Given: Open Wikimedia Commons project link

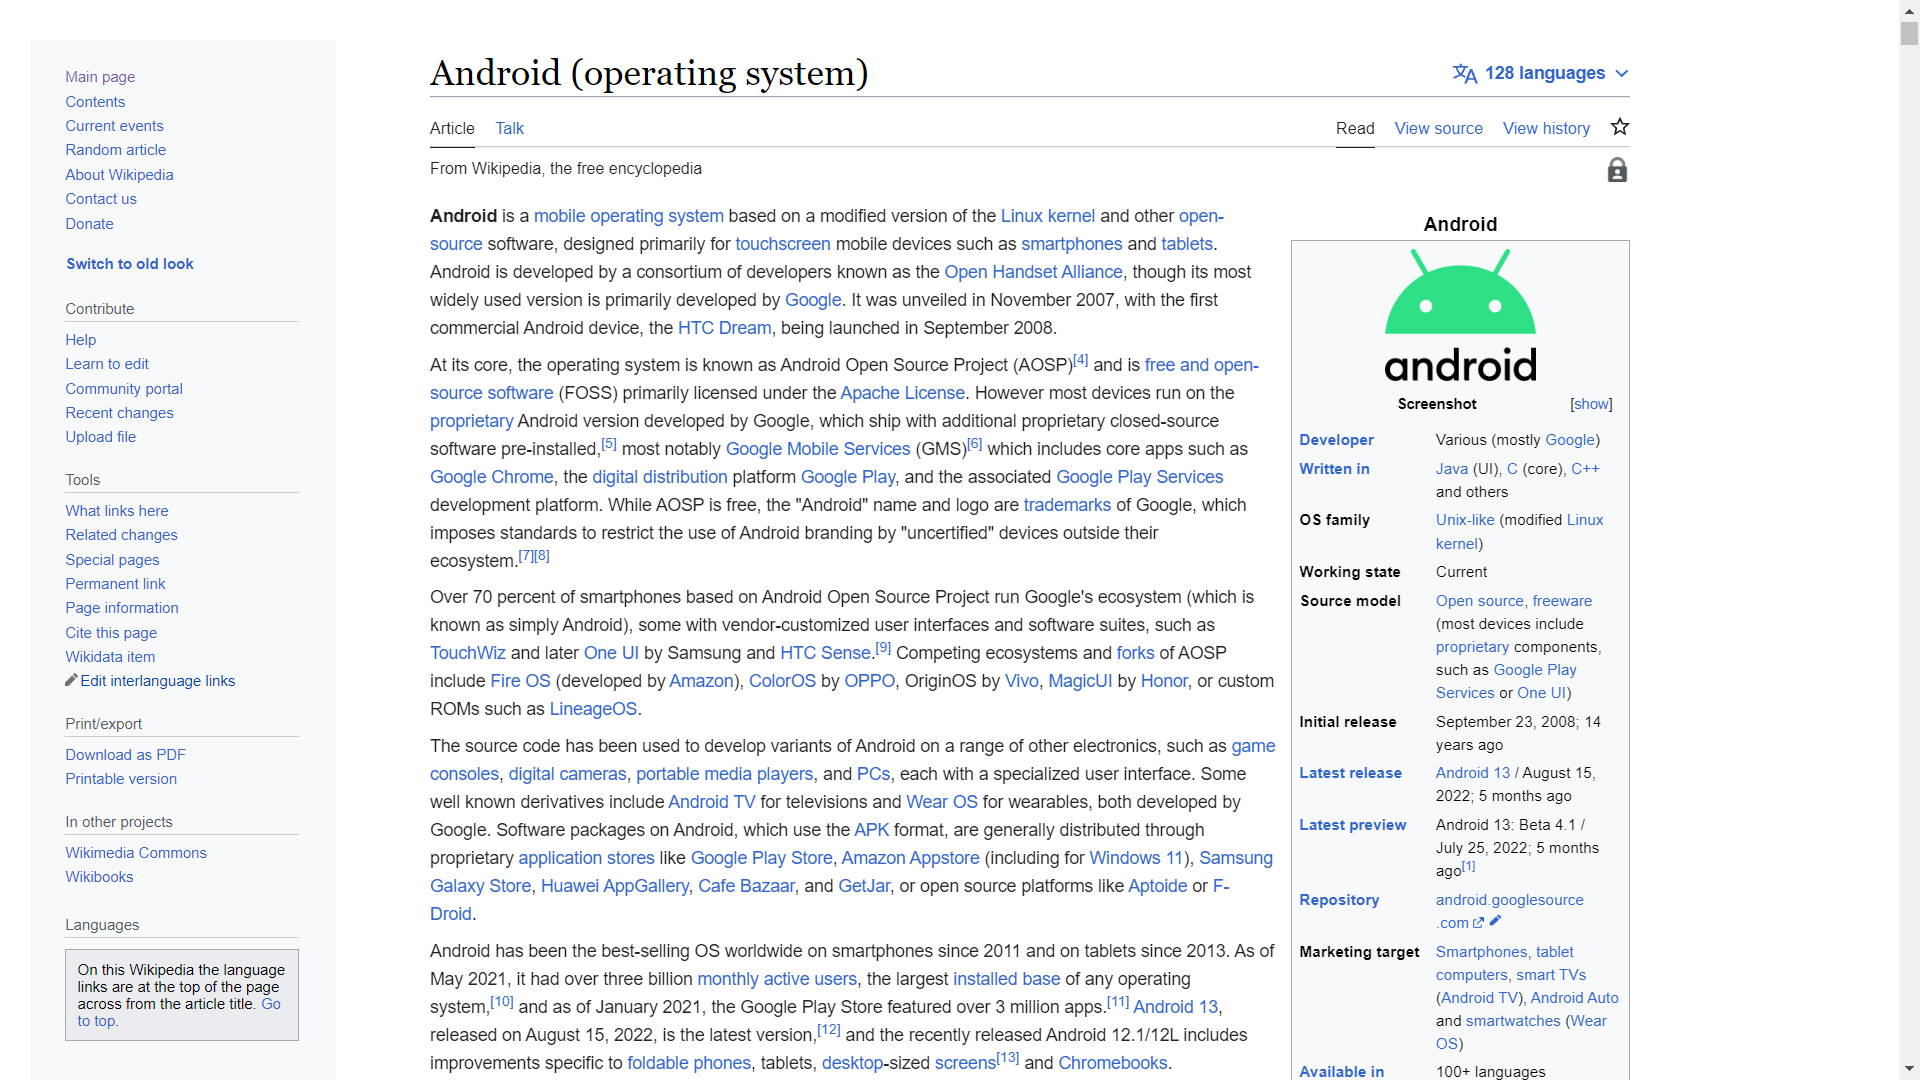Looking at the screenshot, I should pyautogui.click(x=136, y=853).
